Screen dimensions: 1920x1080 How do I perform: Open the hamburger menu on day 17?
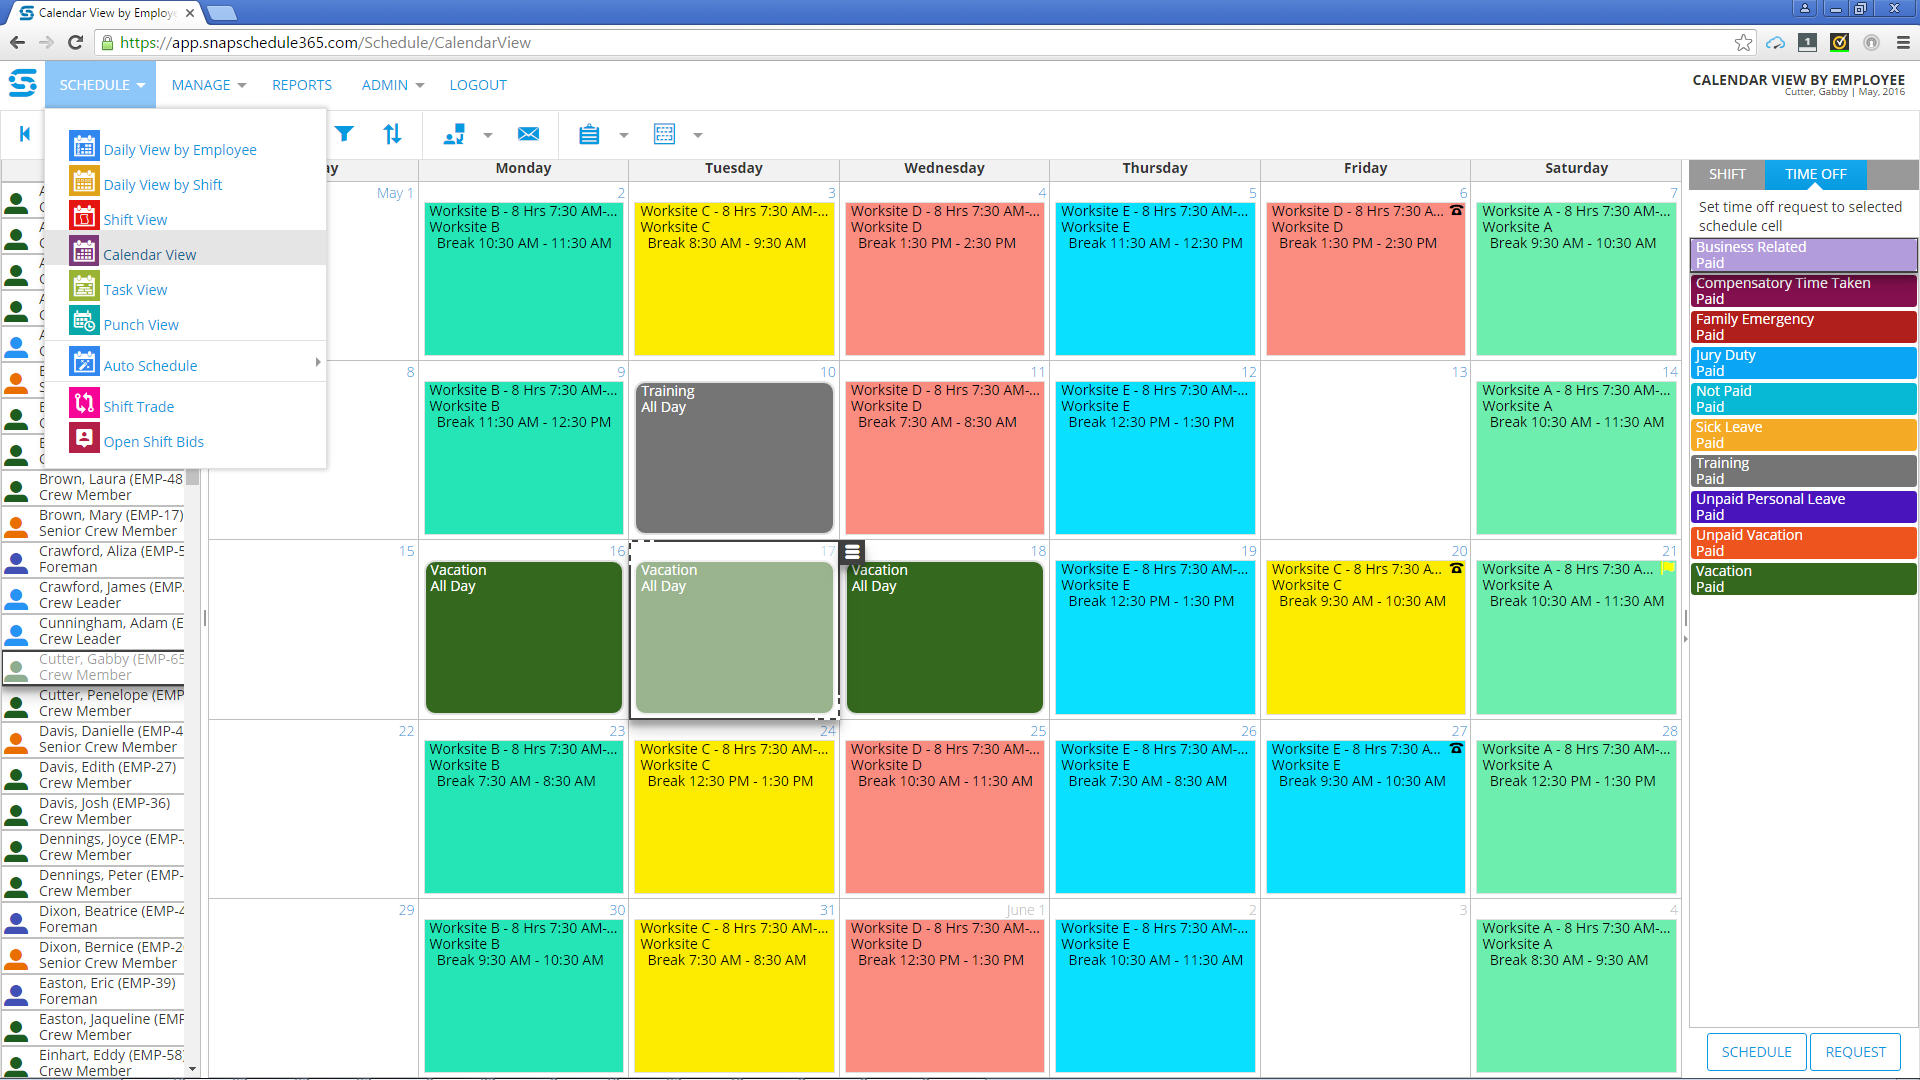tap(852, 552)
